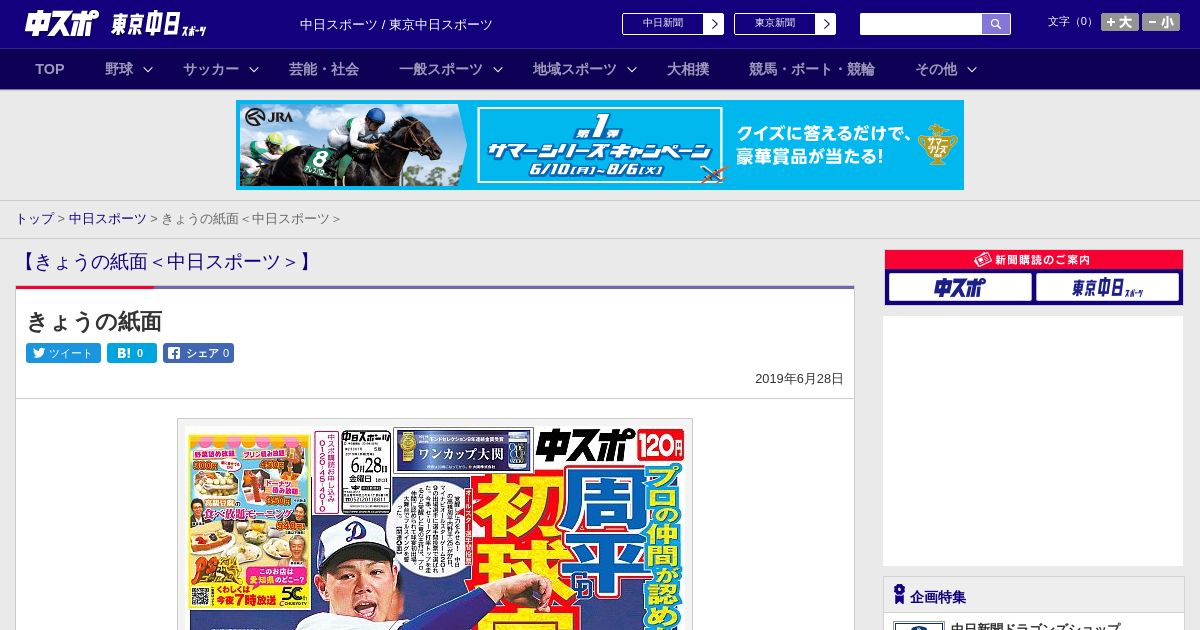The height and width of the screenshot is (630, 1200).
Task: Click the 東京中日スポーツ logo in header
Action: pyautogui.click(x=159, y=24)
